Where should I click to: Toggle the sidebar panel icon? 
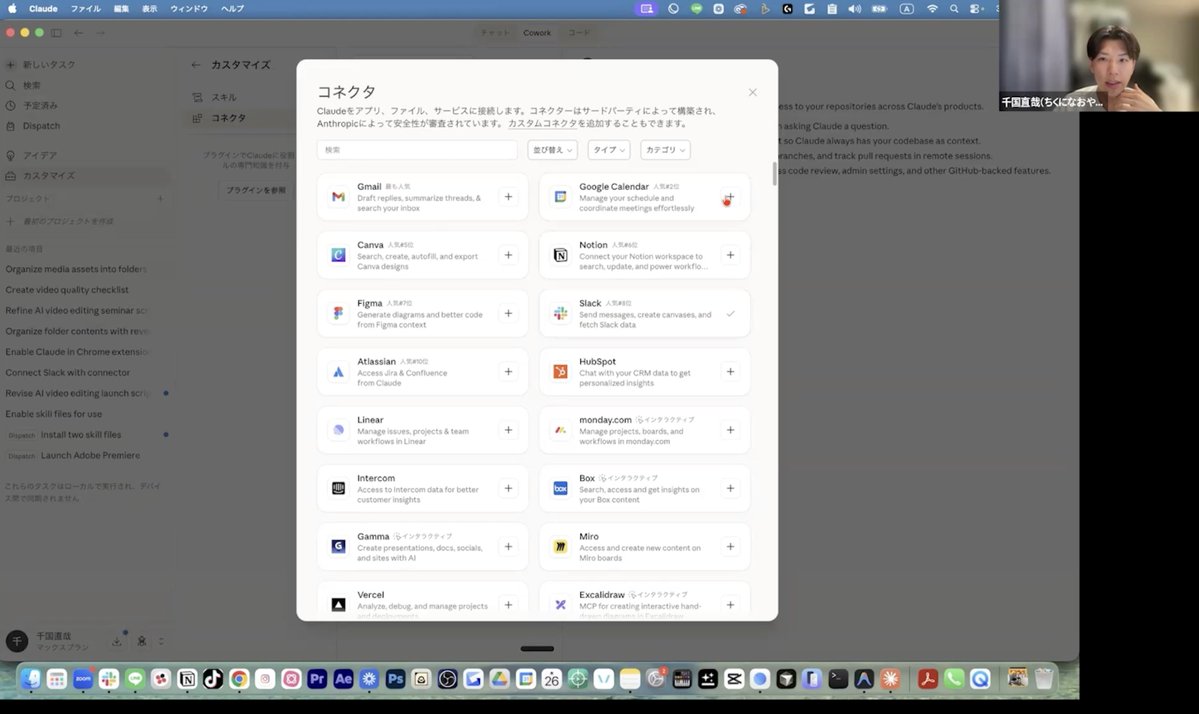point(57,33)
